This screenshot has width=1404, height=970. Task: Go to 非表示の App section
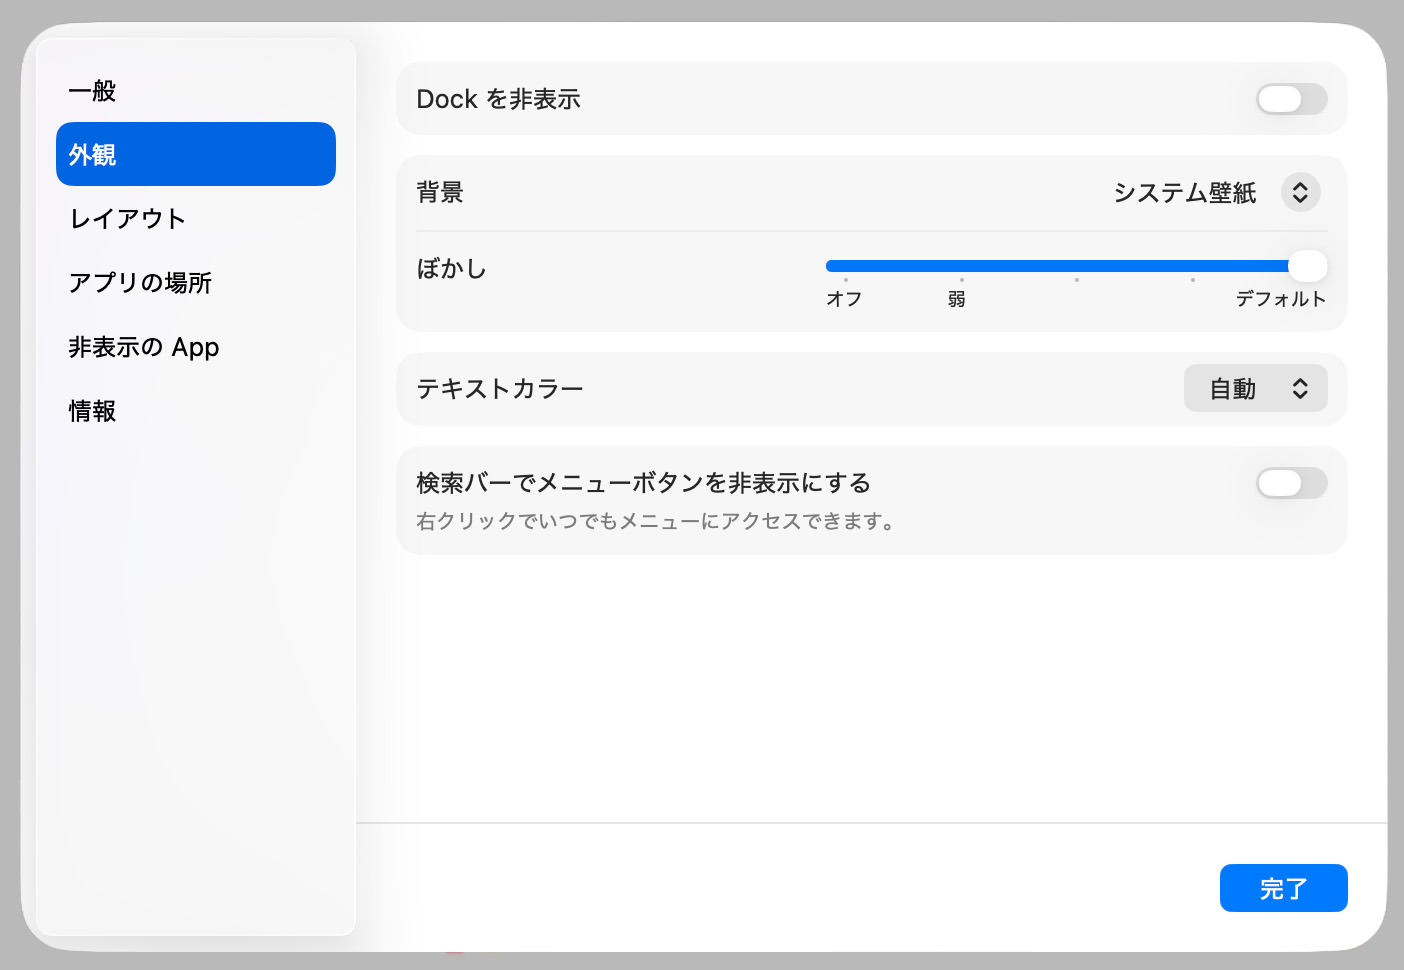pos(195,346)
